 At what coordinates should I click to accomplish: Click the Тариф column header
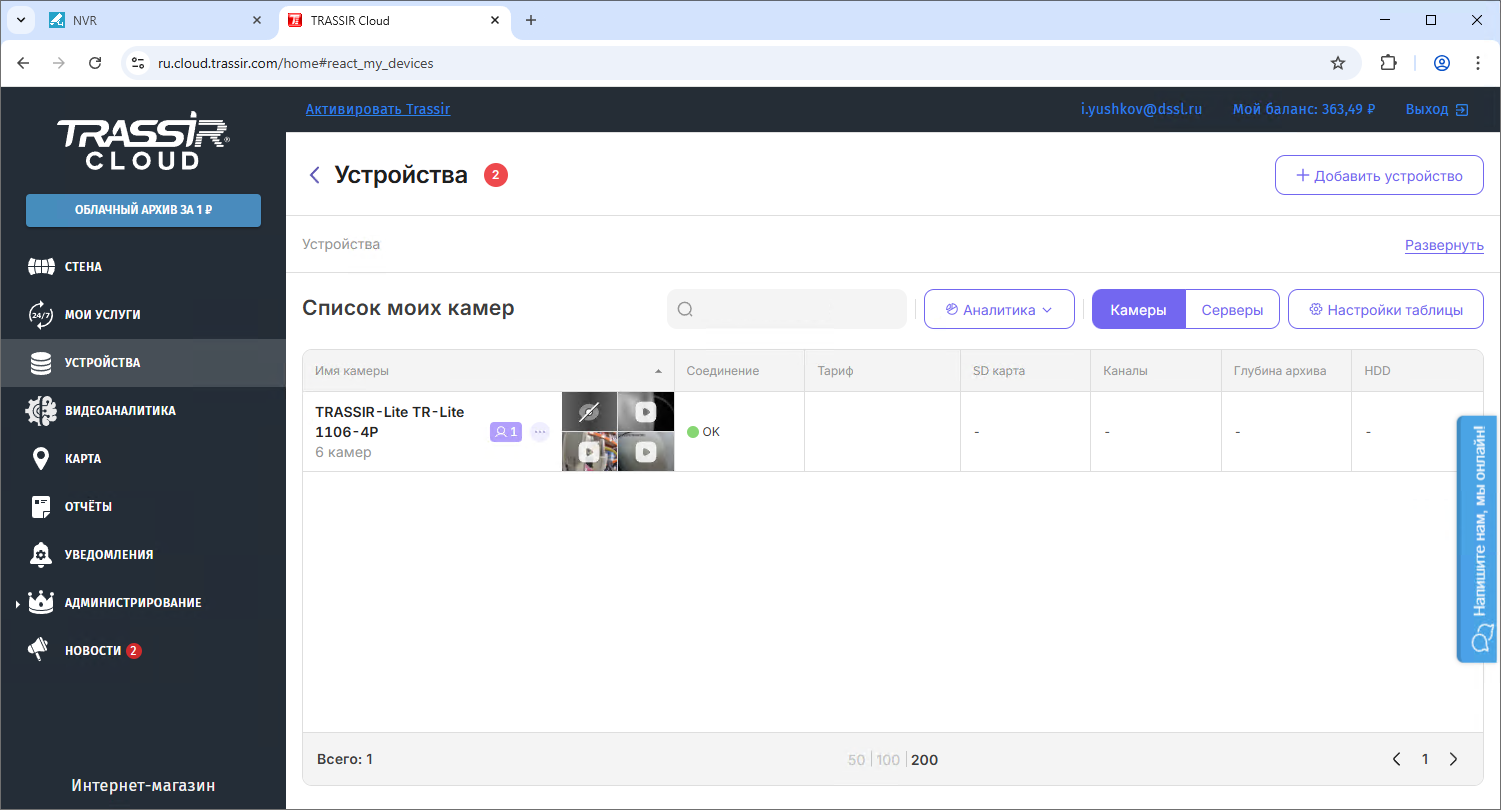coord(882,371)
